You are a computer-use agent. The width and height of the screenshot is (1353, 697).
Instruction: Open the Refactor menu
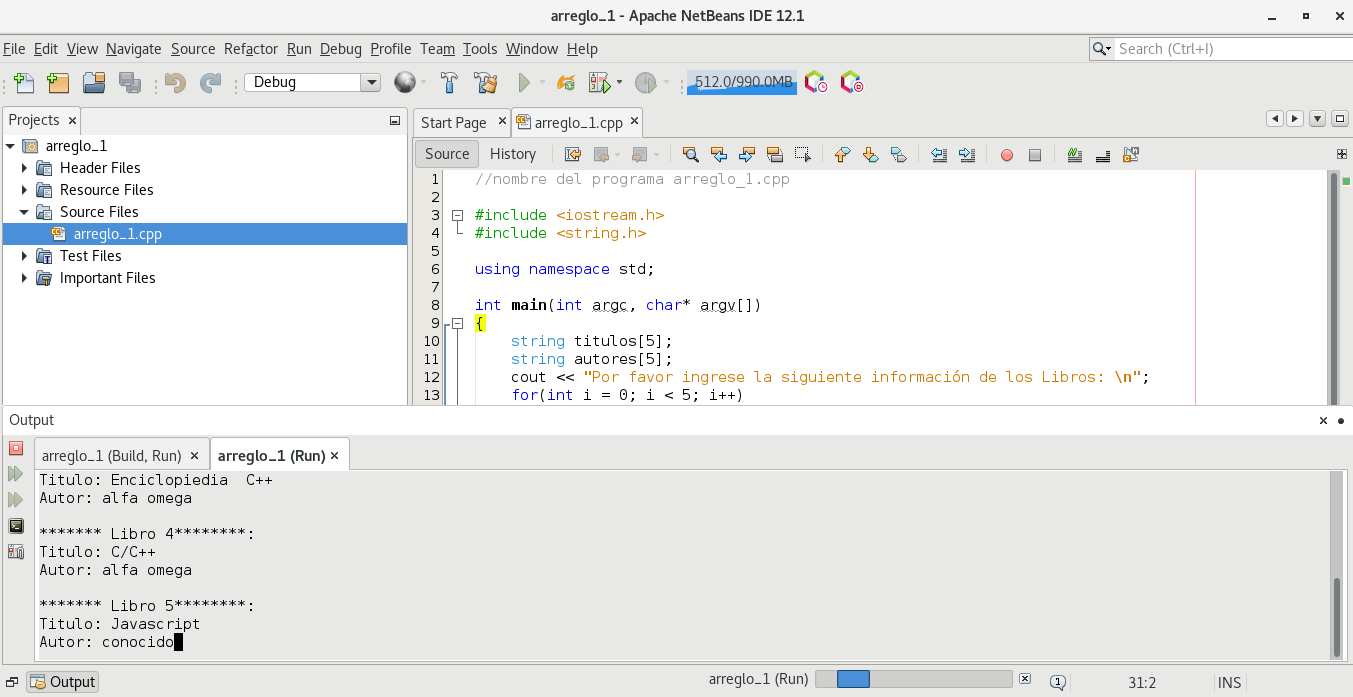coord(251,49)
